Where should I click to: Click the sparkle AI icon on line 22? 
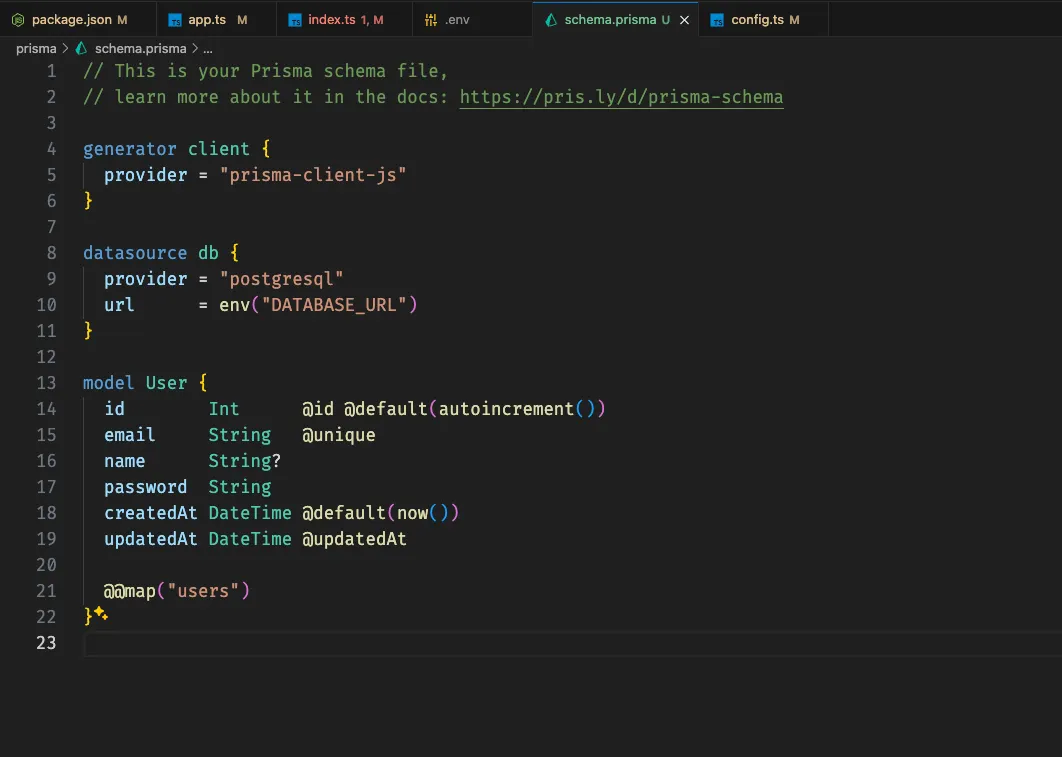click(101, 613)
